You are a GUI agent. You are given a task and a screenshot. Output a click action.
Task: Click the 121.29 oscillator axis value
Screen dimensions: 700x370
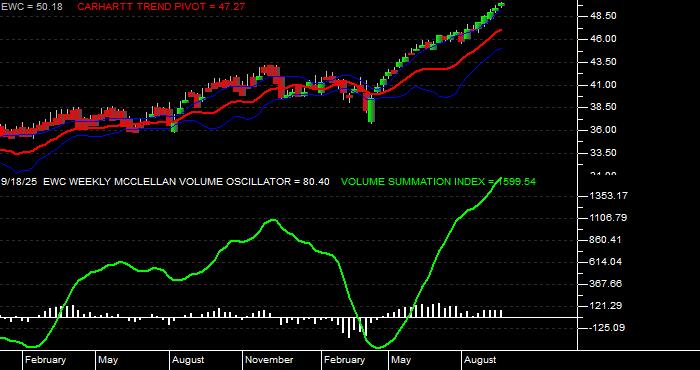(x=606, y=306)
